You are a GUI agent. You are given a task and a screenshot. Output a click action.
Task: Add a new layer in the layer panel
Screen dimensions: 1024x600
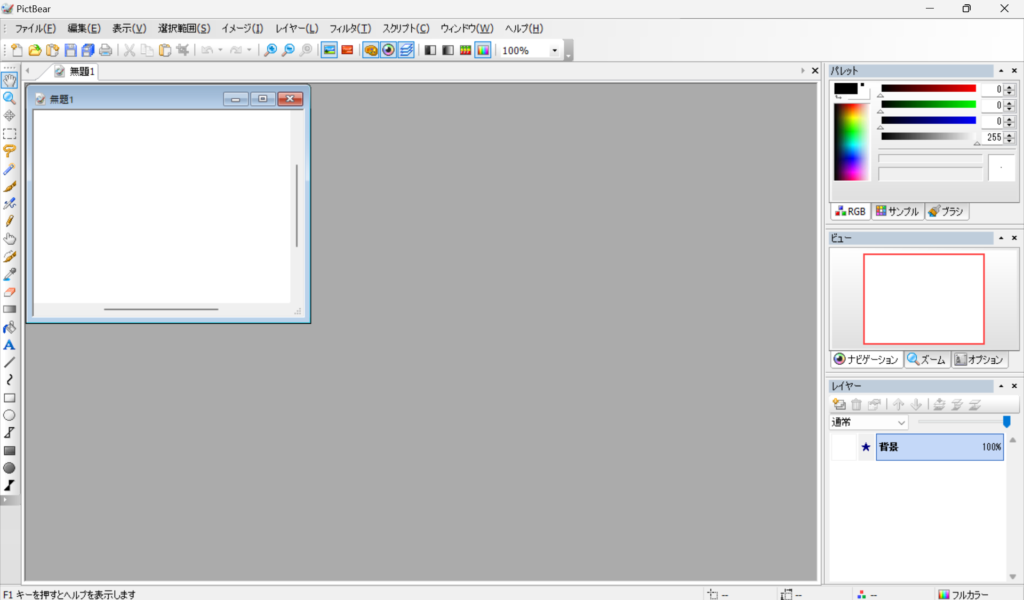(x=839, y=405)
